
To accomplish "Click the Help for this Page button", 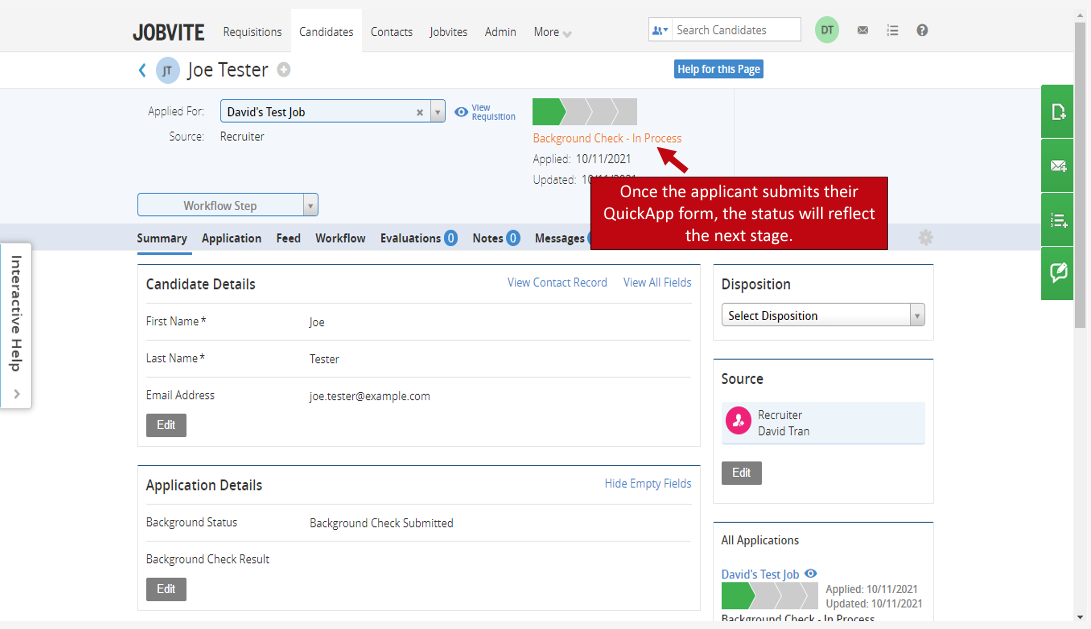I will point(718,69).
